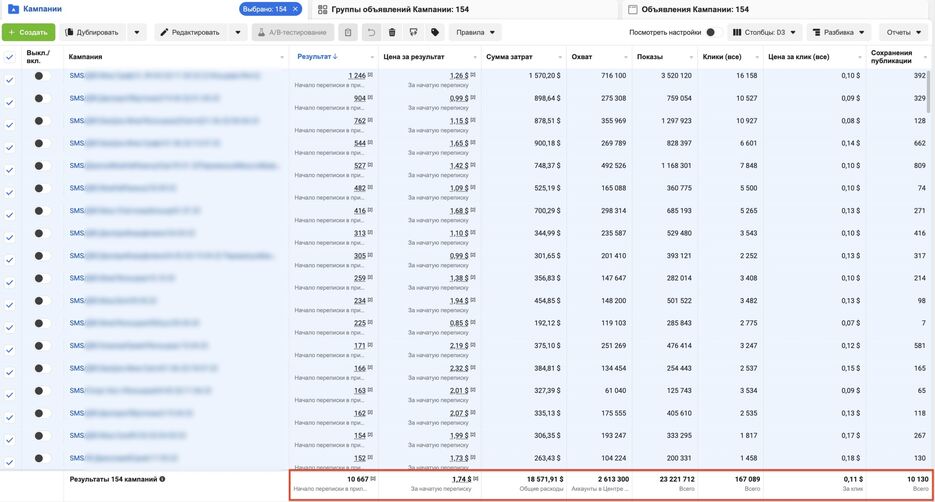
Task: Open the Сумма затрат column menu arrow
Action: (560, 58)
